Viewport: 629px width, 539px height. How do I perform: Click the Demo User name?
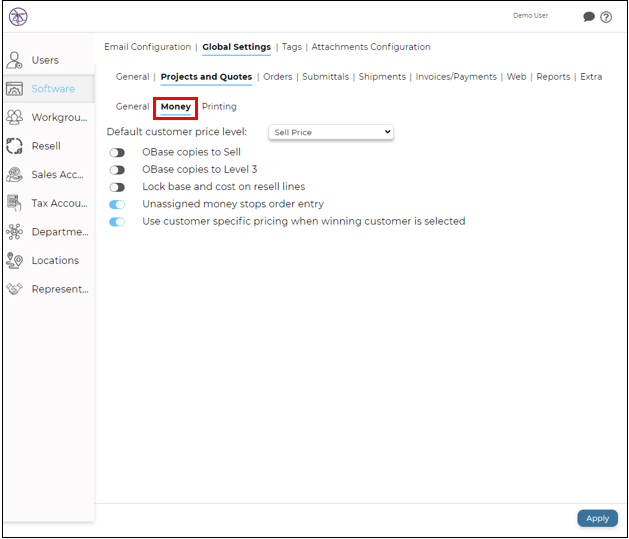530,16
